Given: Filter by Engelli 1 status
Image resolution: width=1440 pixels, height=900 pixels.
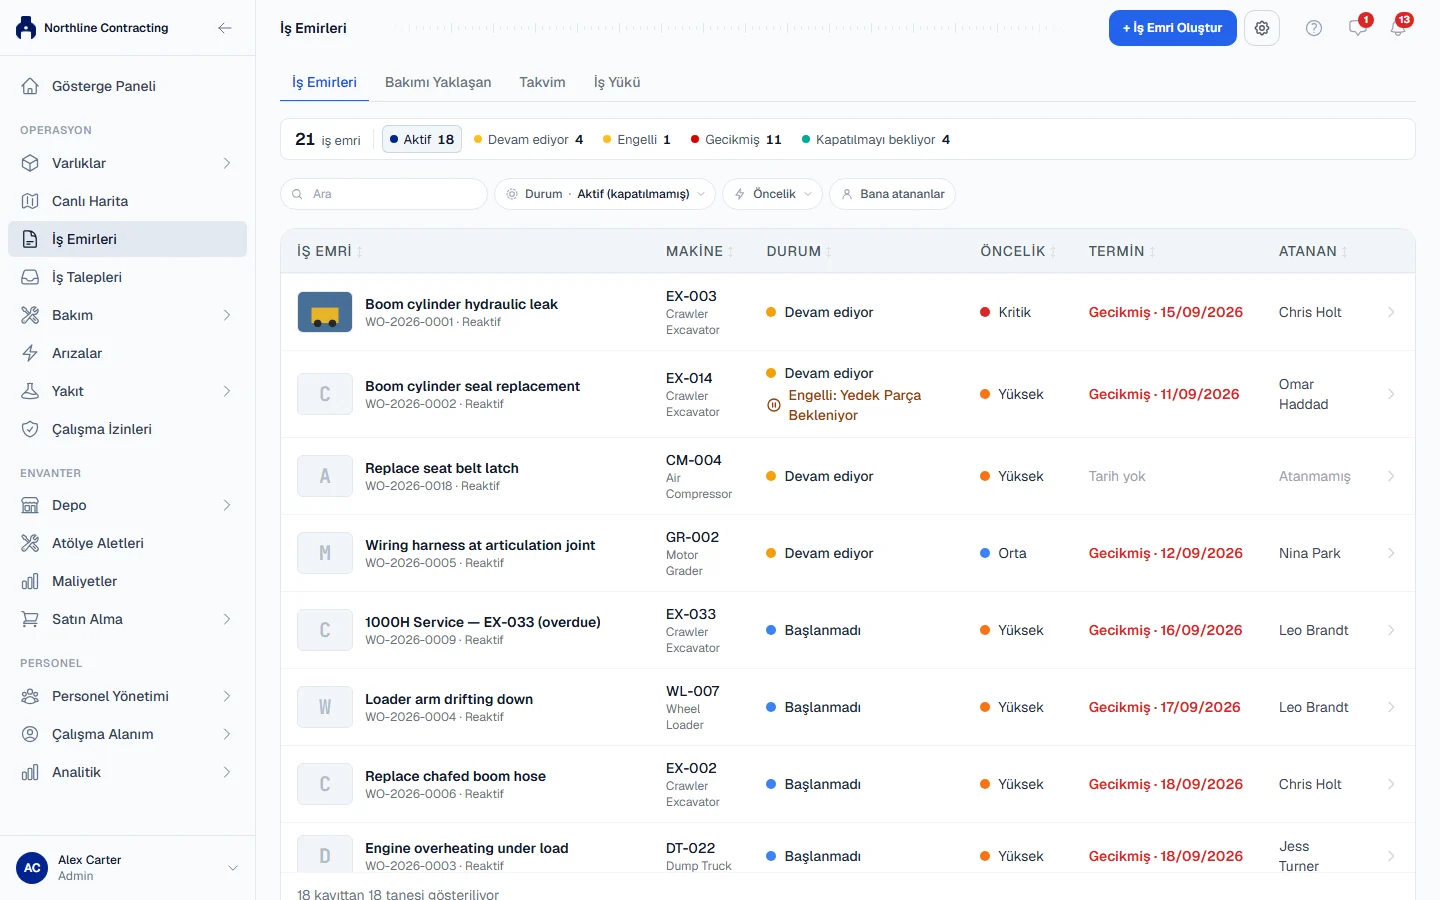Looking at the screenshot, I should tap(636, 139).
